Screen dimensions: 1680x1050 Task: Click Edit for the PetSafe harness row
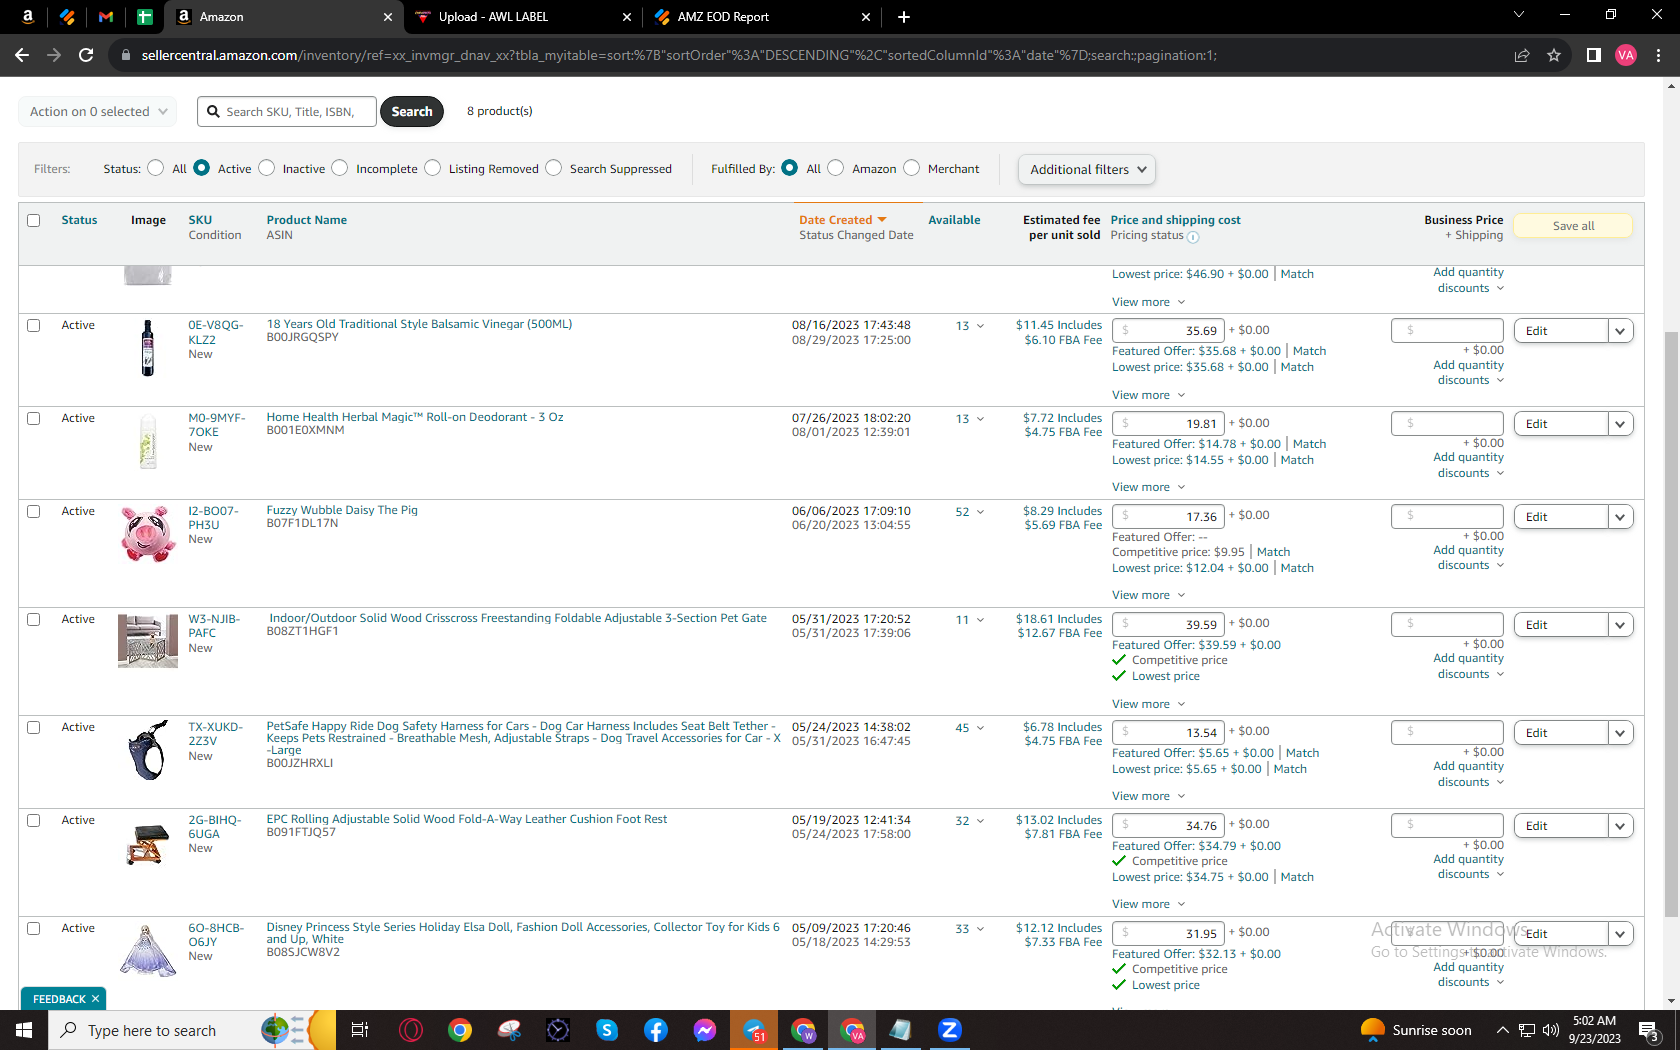point(1561,733)
